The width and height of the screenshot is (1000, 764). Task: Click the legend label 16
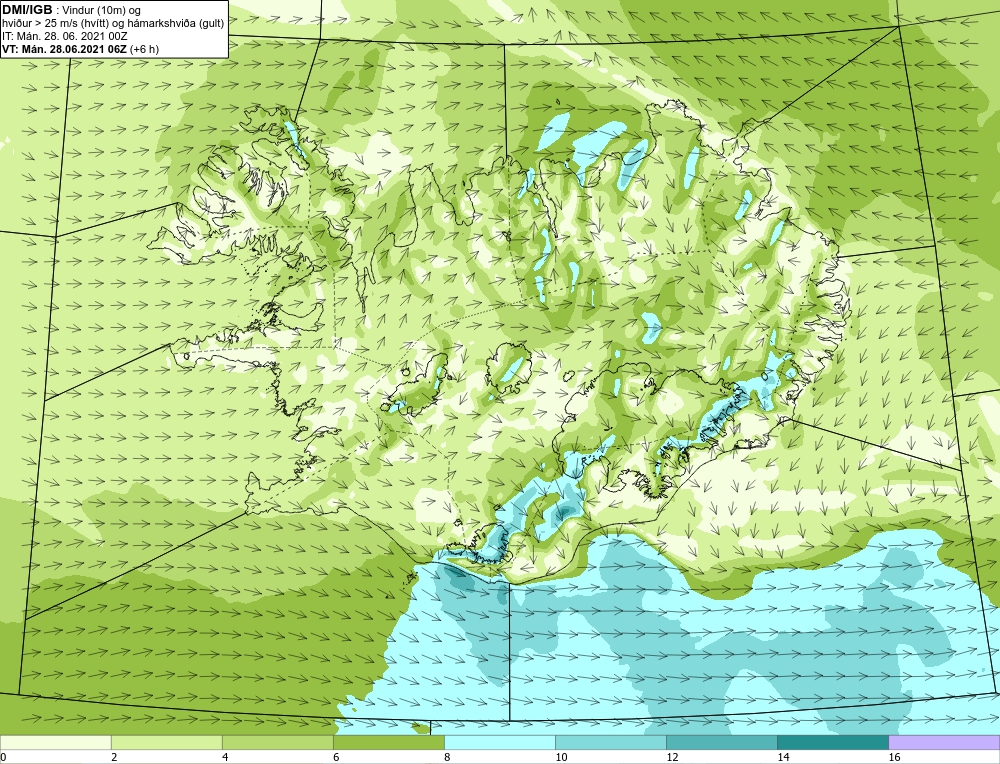[894, 757]
